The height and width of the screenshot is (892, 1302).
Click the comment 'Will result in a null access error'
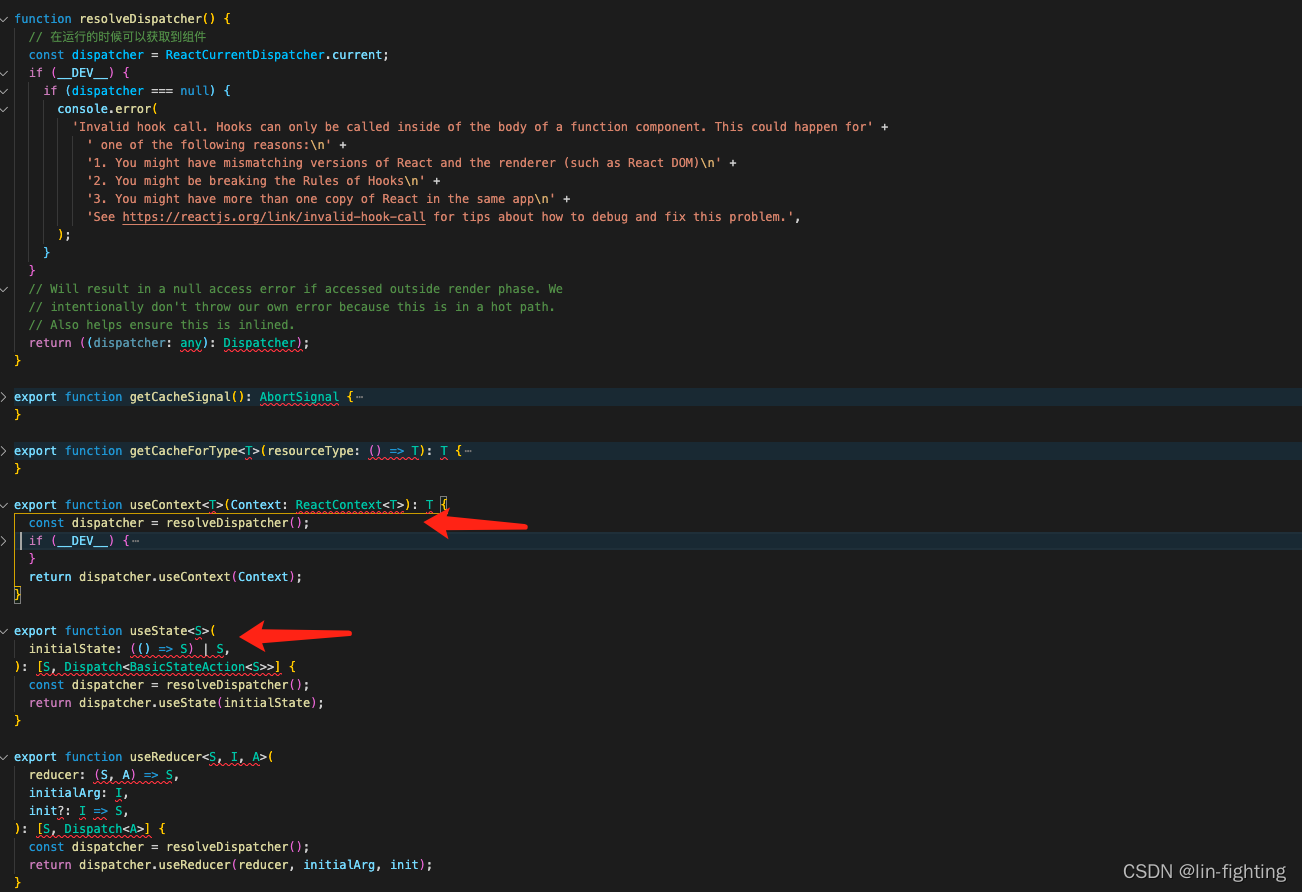pyautogui.click(x=296, y=289)
